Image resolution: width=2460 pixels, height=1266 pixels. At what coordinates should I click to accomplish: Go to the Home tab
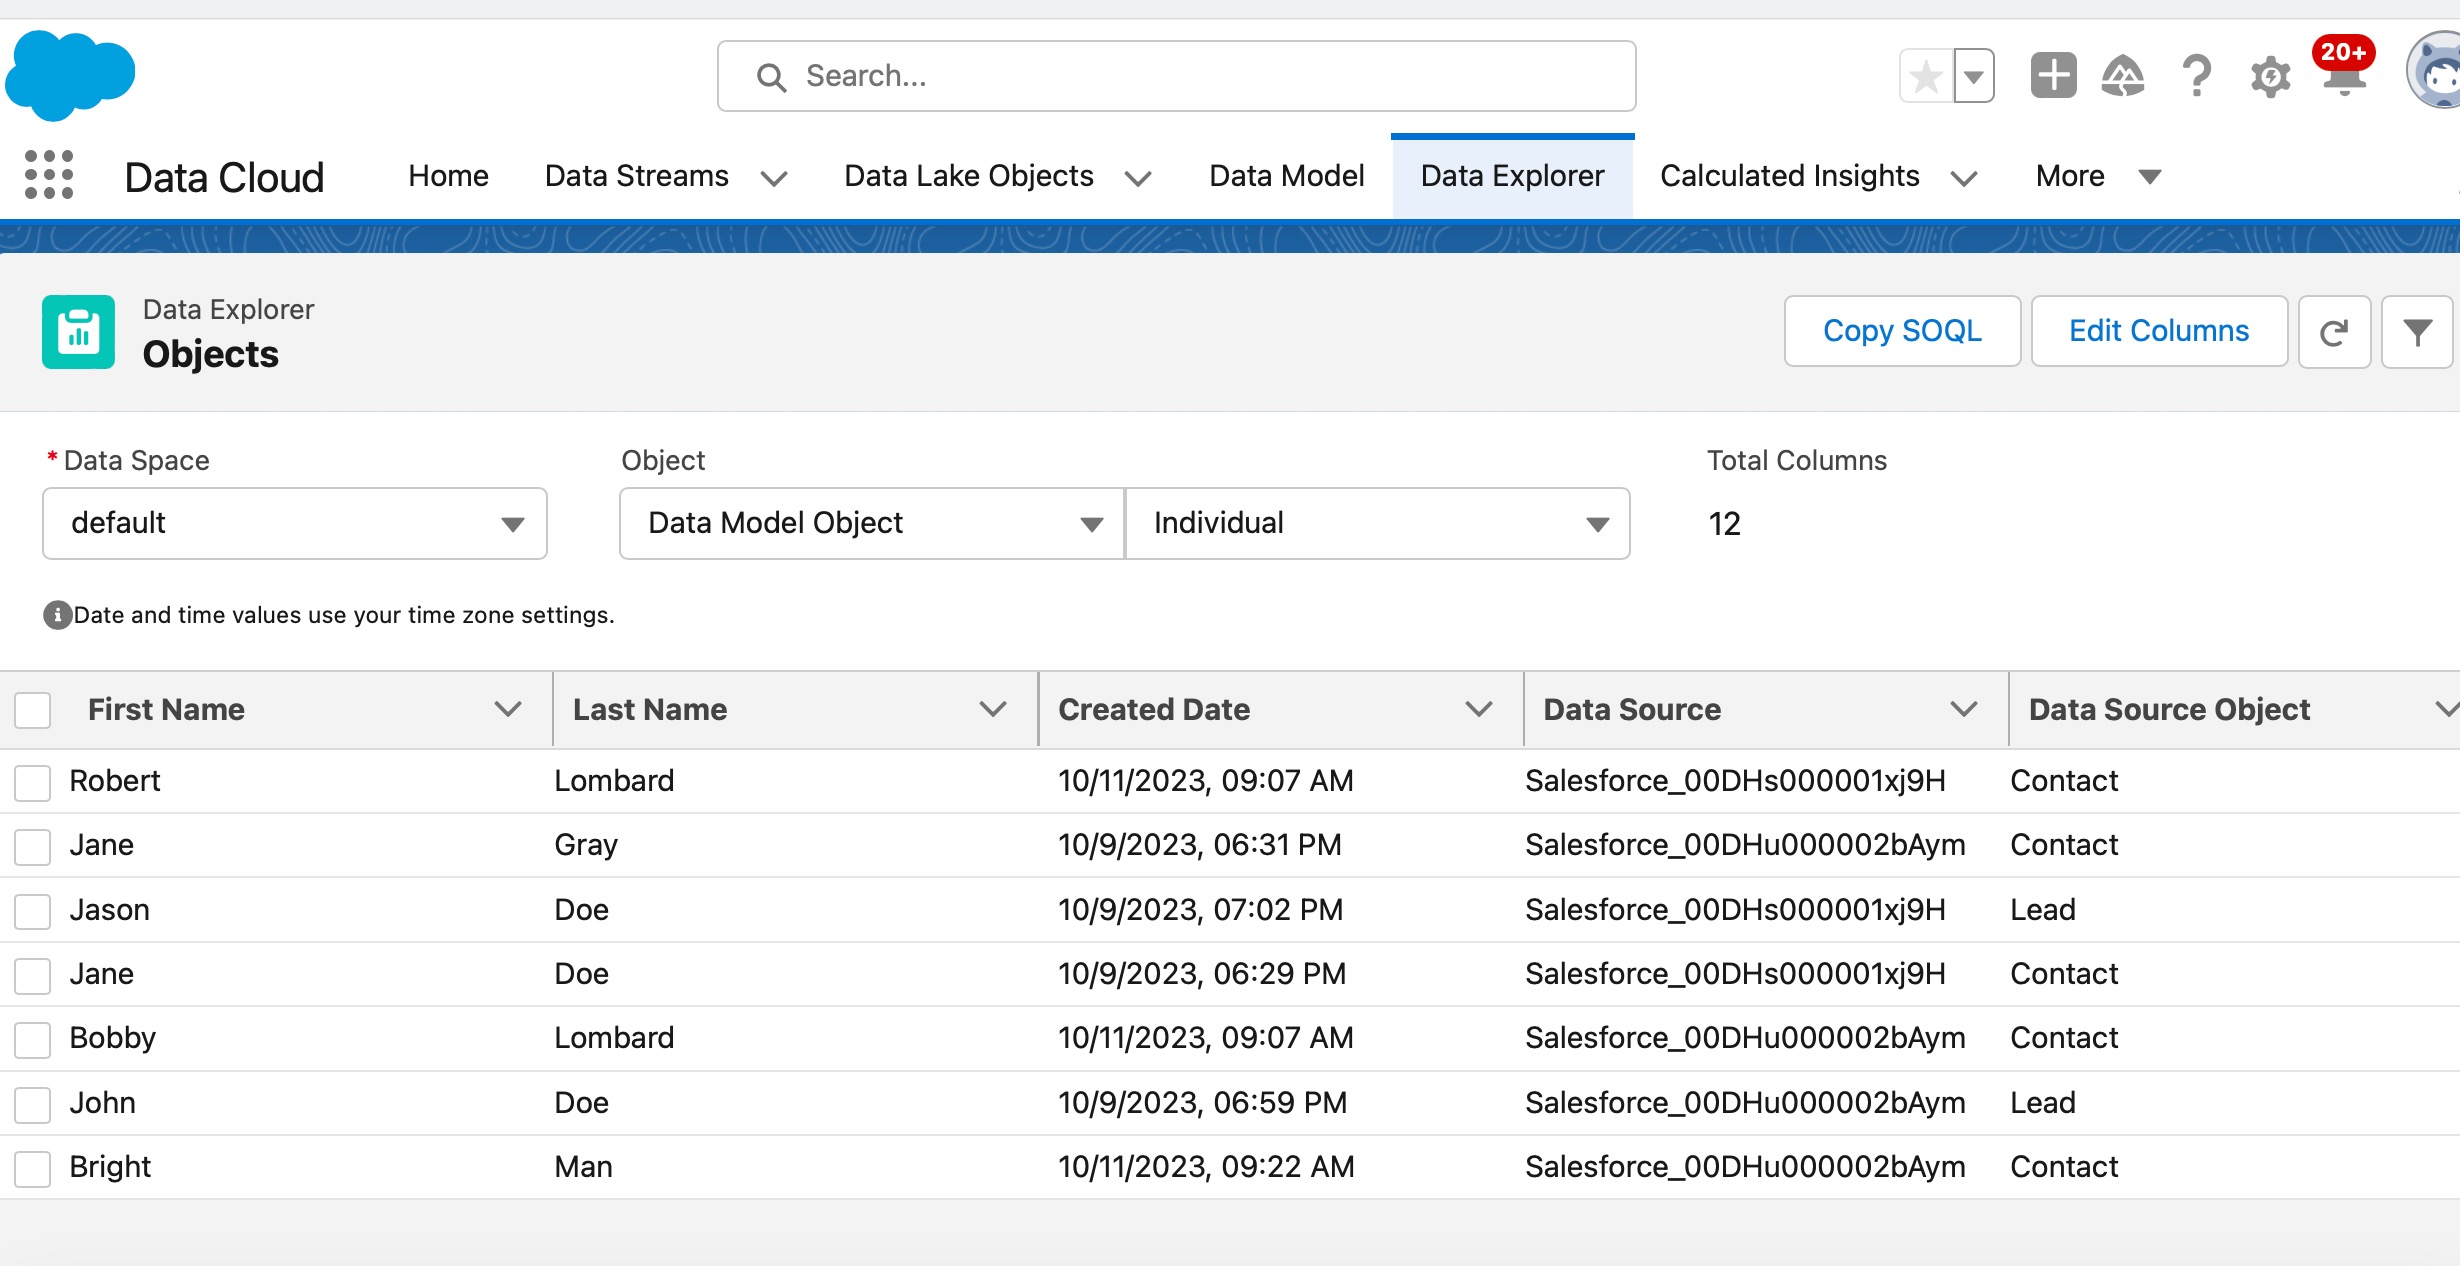coord(448,176)
